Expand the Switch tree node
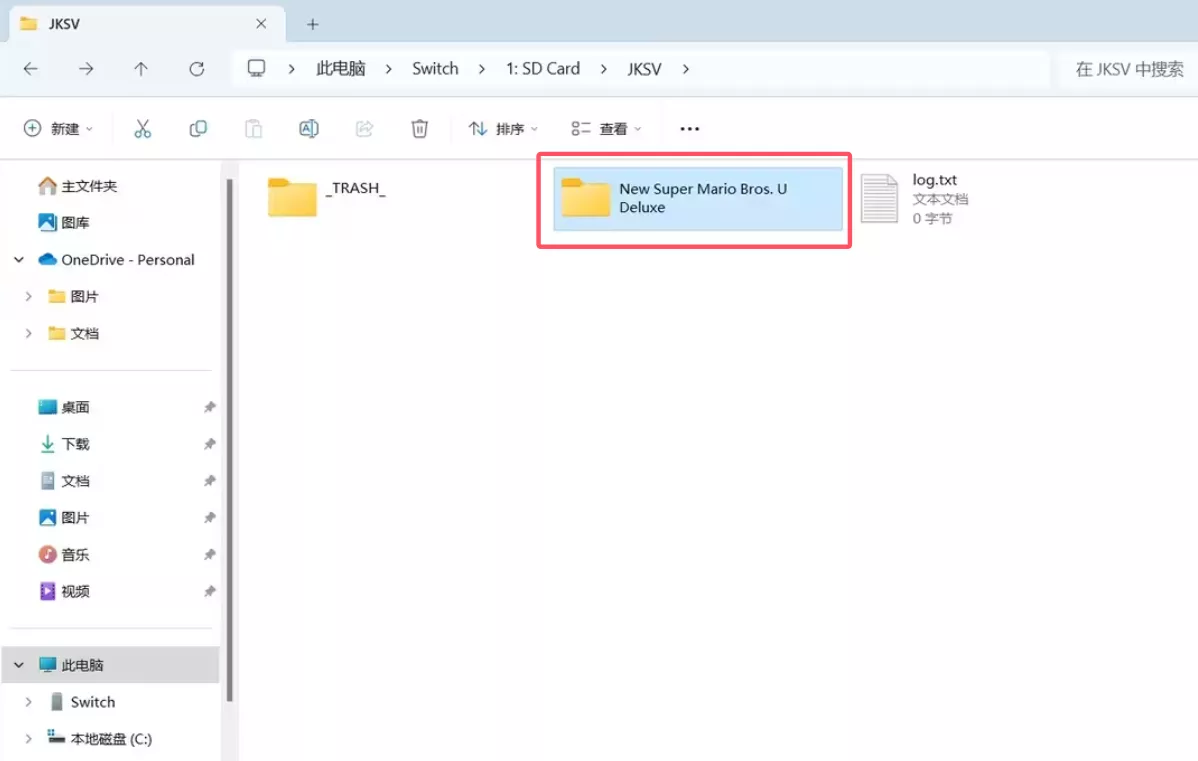 [28, 702]
